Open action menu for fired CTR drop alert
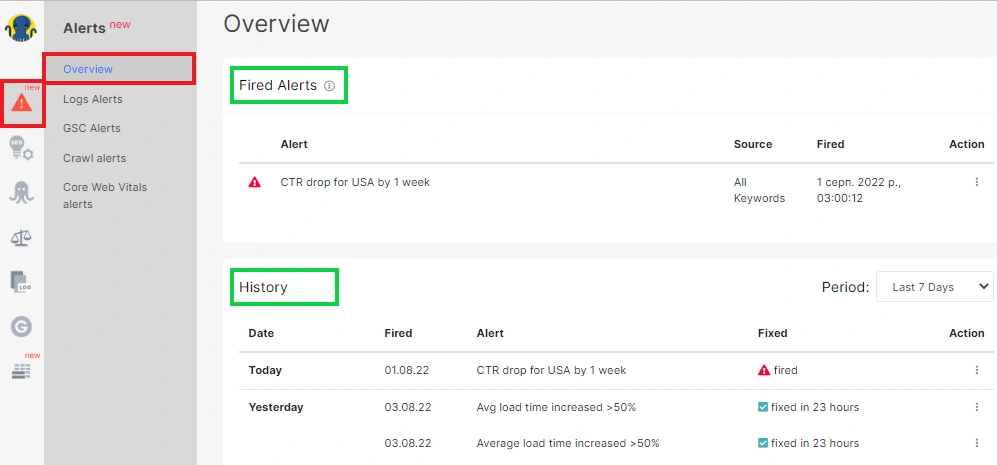Image resolution: width=997 pixels, height=465 pixels. (977, 182)
